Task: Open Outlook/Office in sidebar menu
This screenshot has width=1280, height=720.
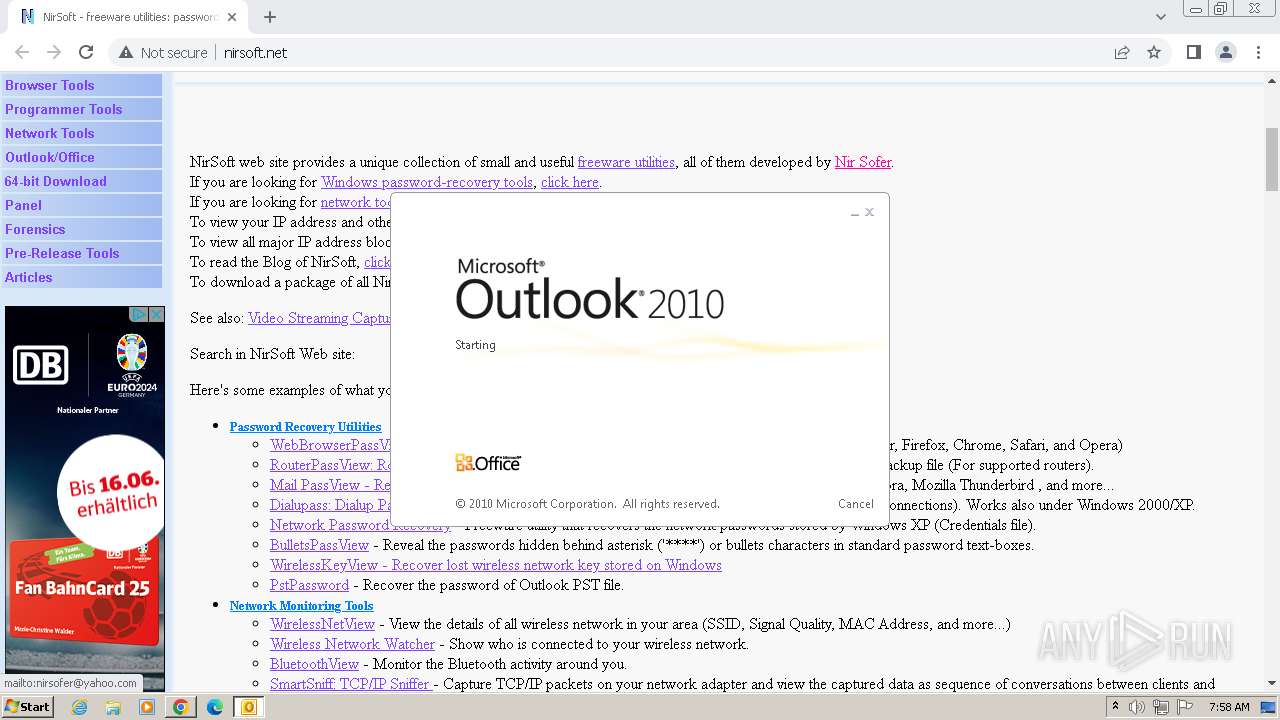Action: (82, 157)
